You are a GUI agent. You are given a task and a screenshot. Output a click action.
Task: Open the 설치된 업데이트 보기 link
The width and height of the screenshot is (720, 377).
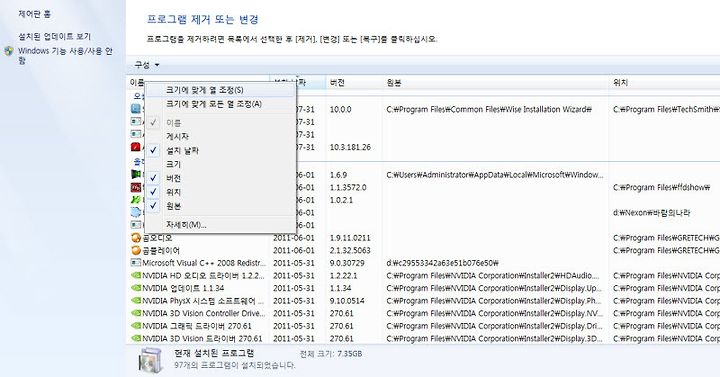[x=55, y=36]
